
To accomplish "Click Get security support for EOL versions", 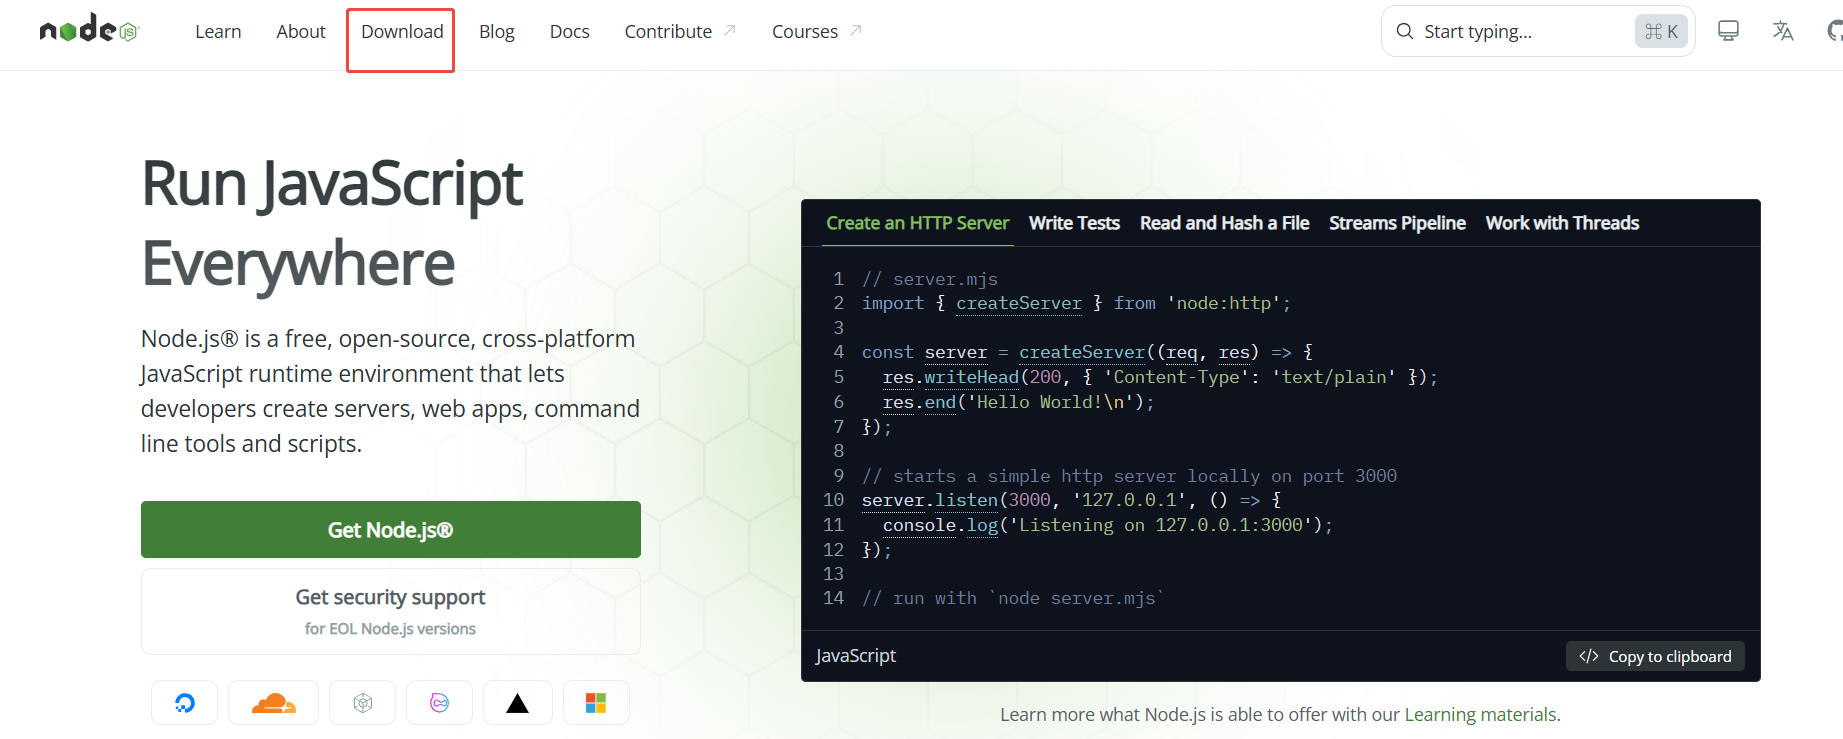I will click(391, 612).
